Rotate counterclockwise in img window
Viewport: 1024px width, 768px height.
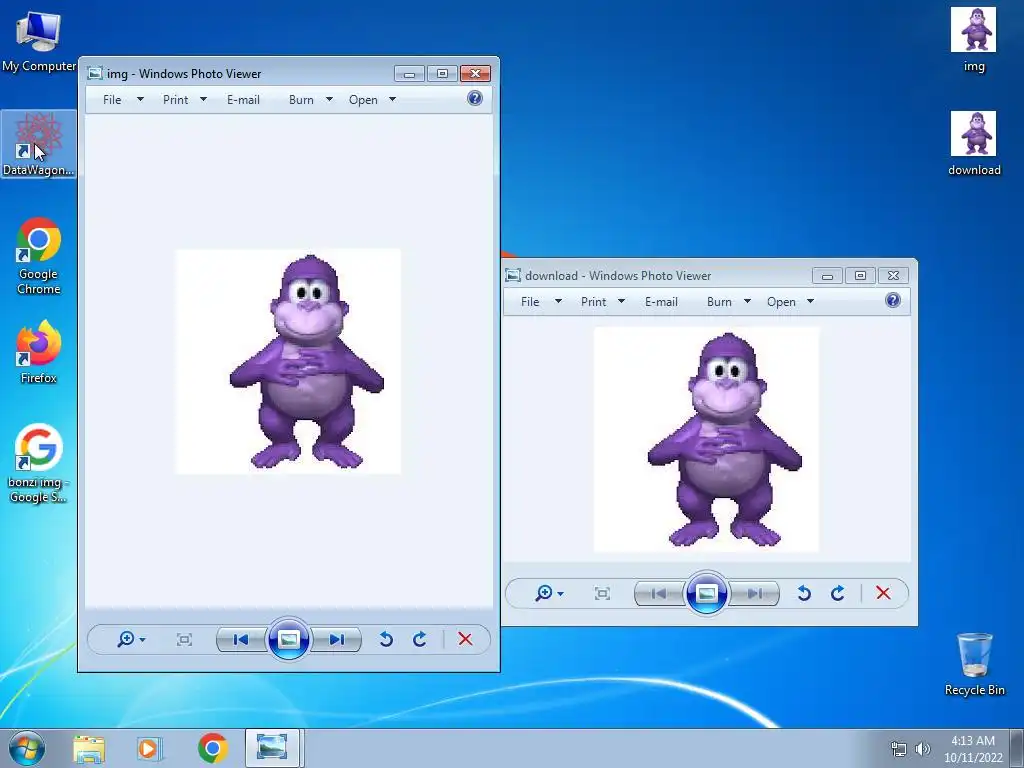click(x=386, y=639)
